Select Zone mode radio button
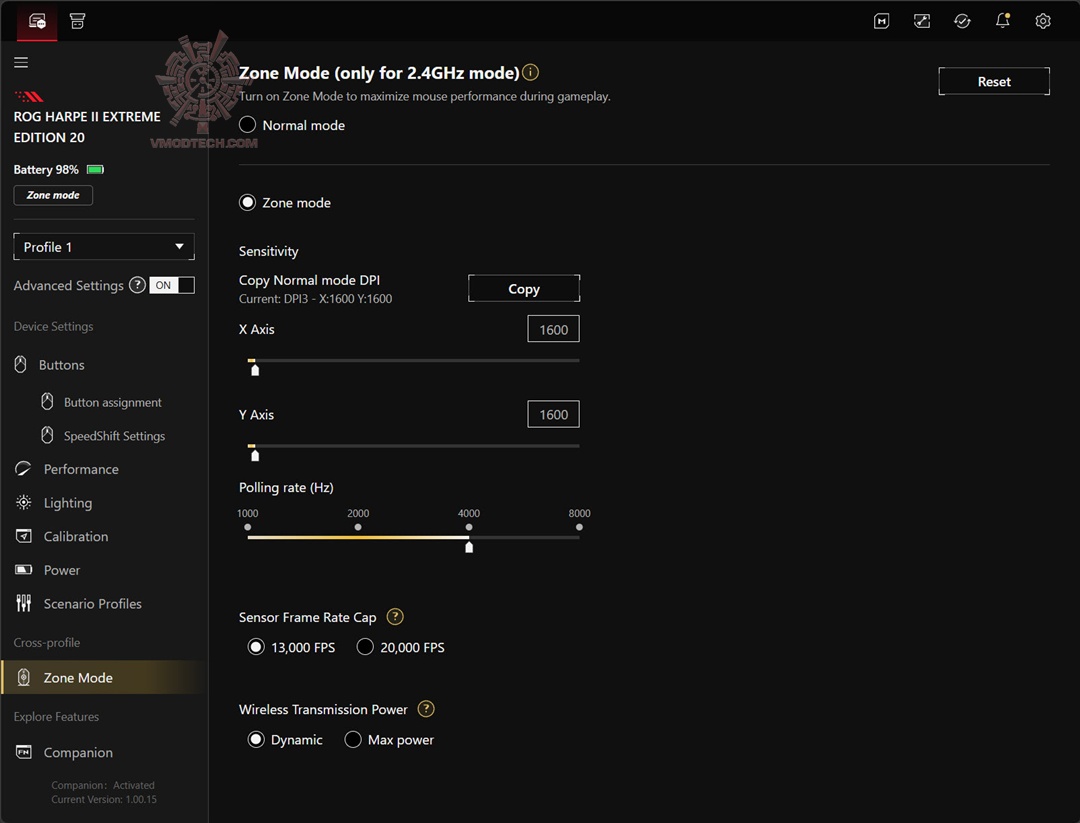Viewport: 1080px width, 823px height. pyautogui.click(x=247, y=202)
